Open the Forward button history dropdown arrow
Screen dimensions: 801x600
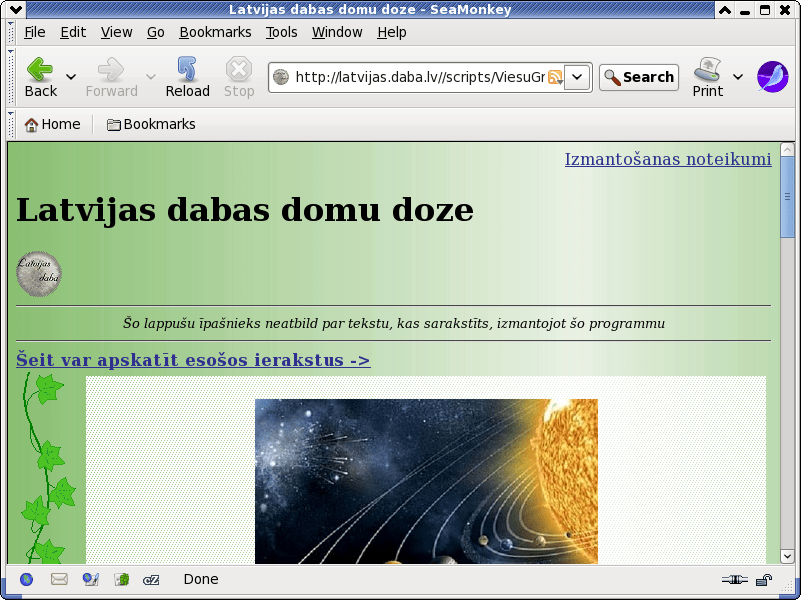pos(150,77)
